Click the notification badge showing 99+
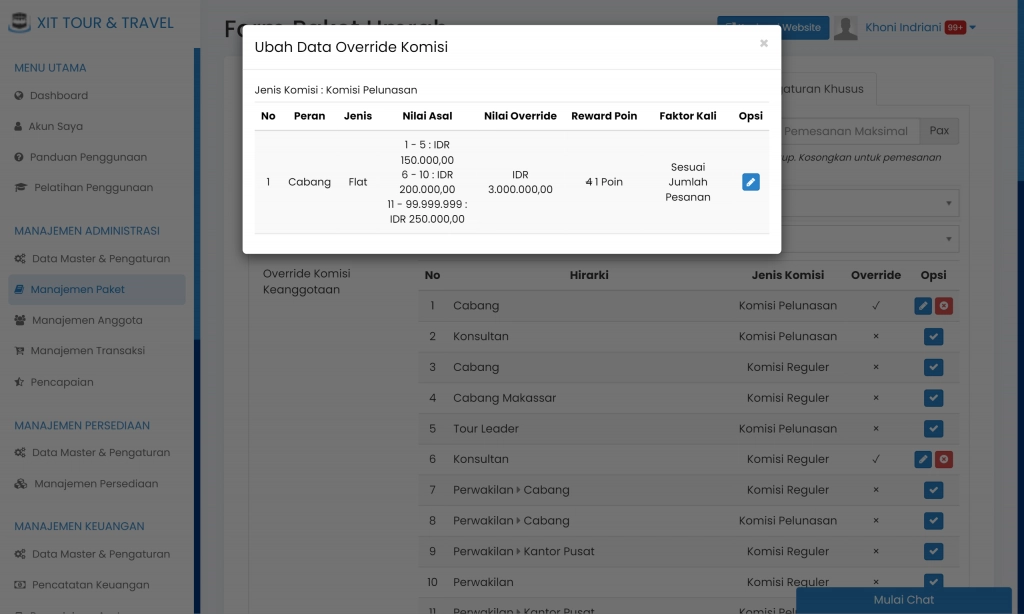1024x614 pixels. [955, 28]
